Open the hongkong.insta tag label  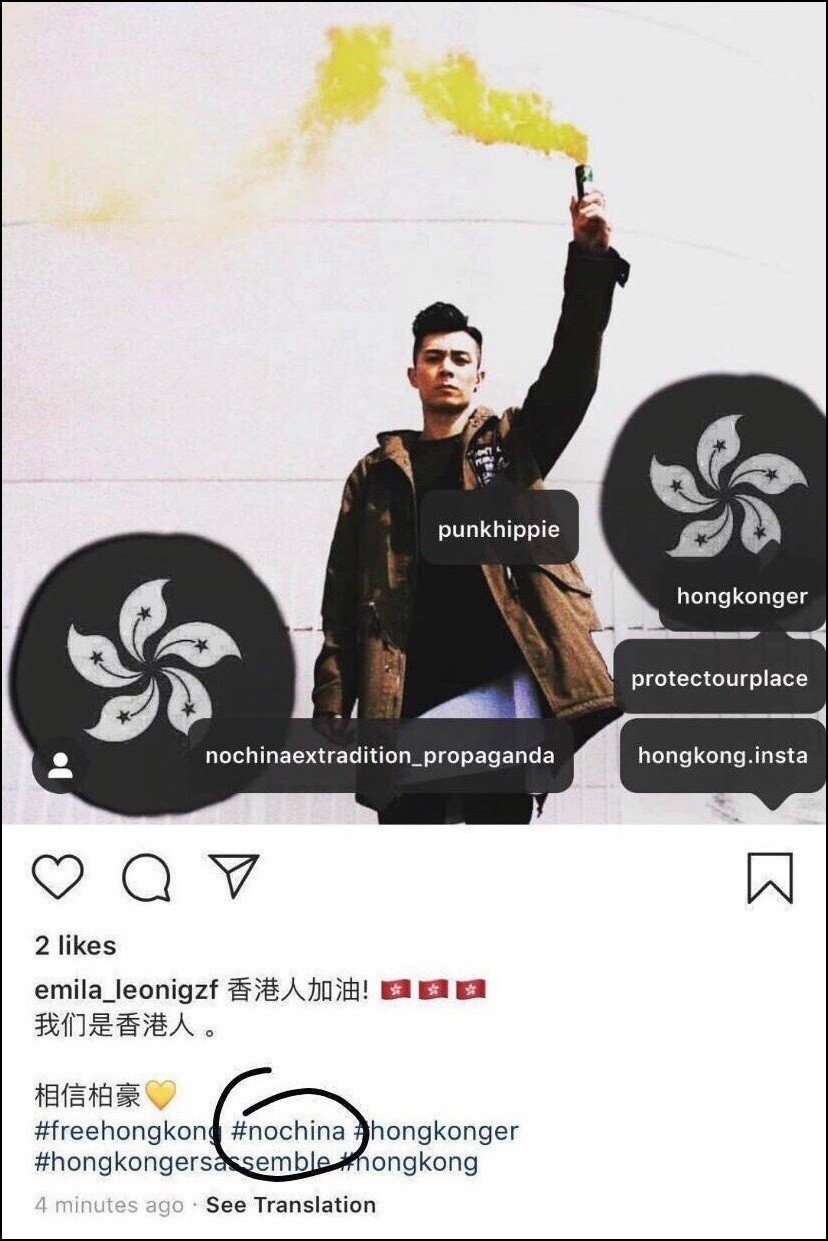click(723, 756)
